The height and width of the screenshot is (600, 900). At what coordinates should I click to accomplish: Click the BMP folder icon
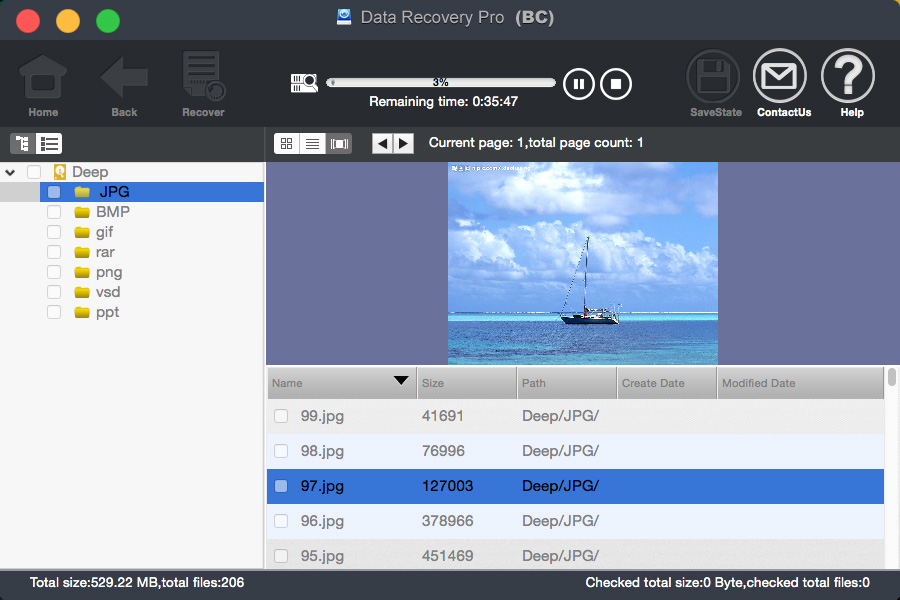(82, 212)
